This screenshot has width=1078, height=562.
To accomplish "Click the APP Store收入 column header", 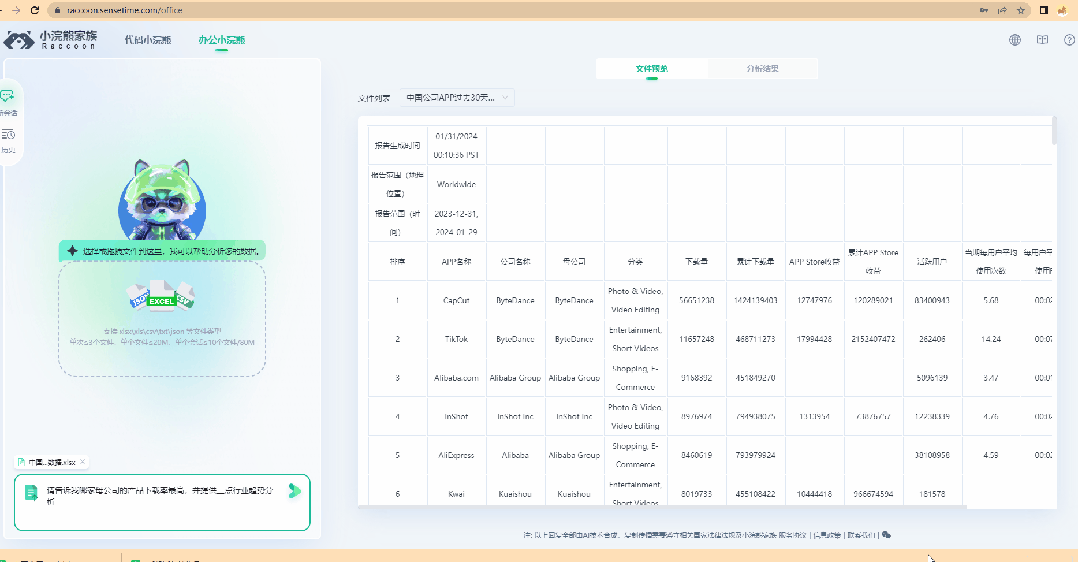I will pos(814,261).
